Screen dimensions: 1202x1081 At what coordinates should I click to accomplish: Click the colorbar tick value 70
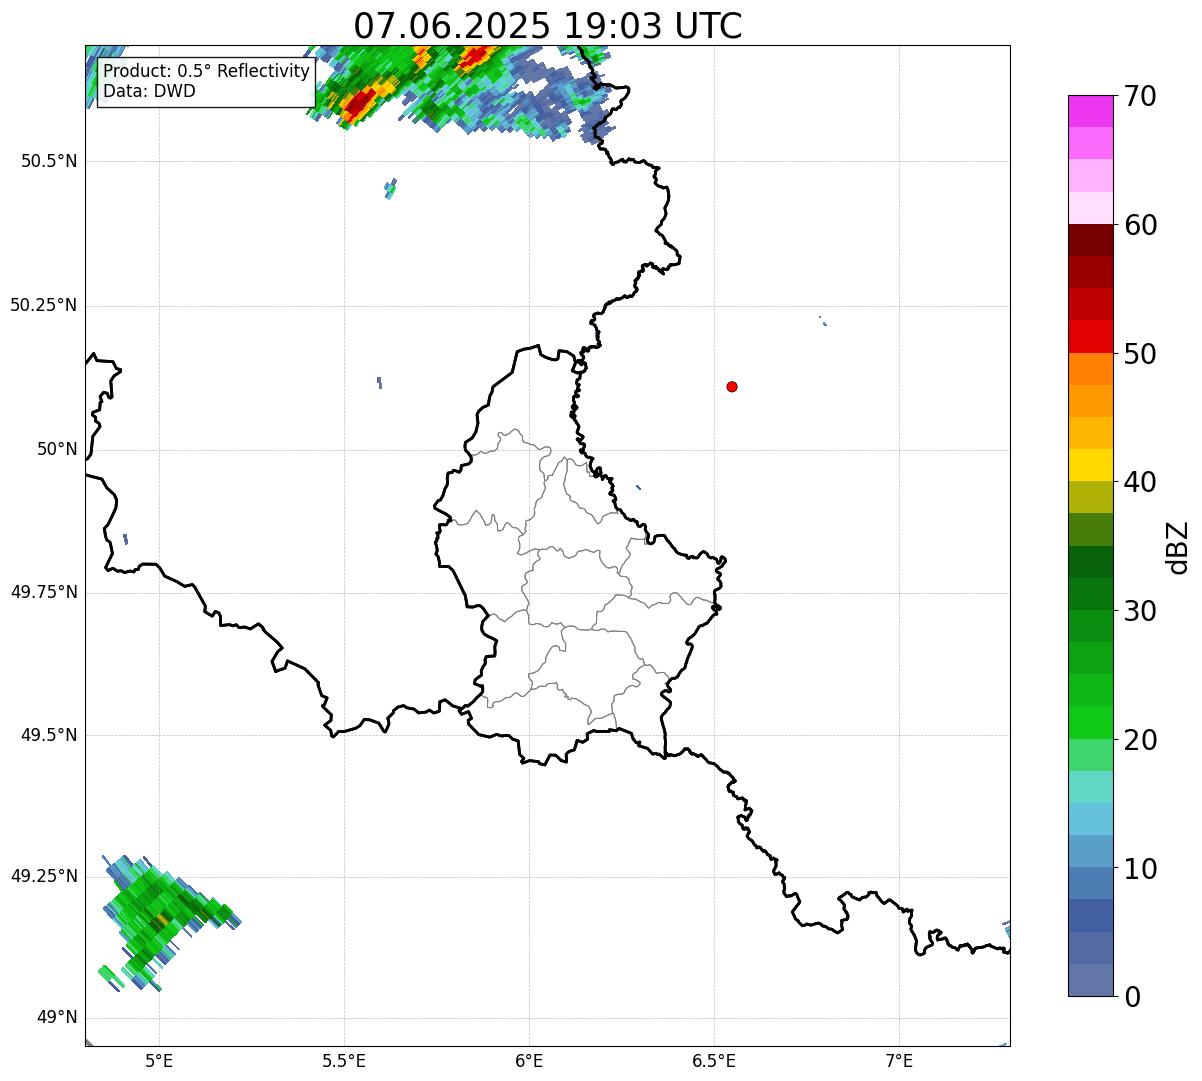[x=1141, y=96]
